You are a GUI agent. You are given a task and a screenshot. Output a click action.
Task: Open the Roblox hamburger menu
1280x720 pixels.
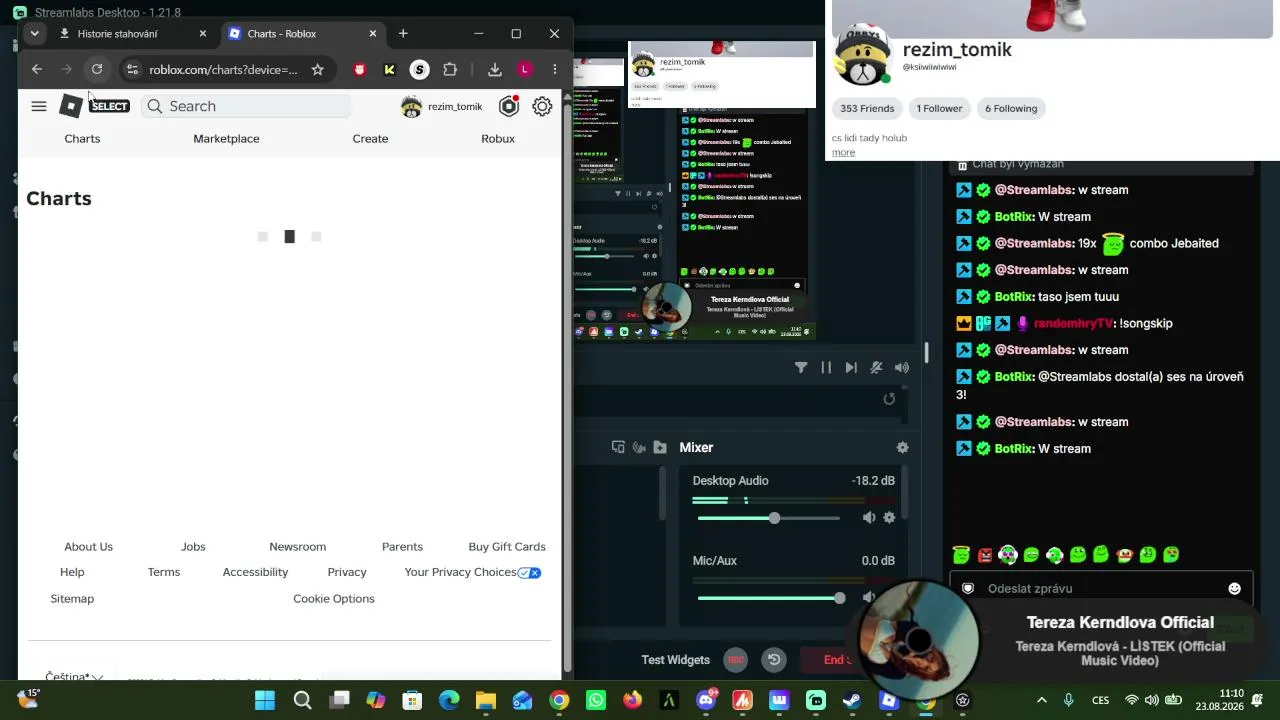(39, 106)
